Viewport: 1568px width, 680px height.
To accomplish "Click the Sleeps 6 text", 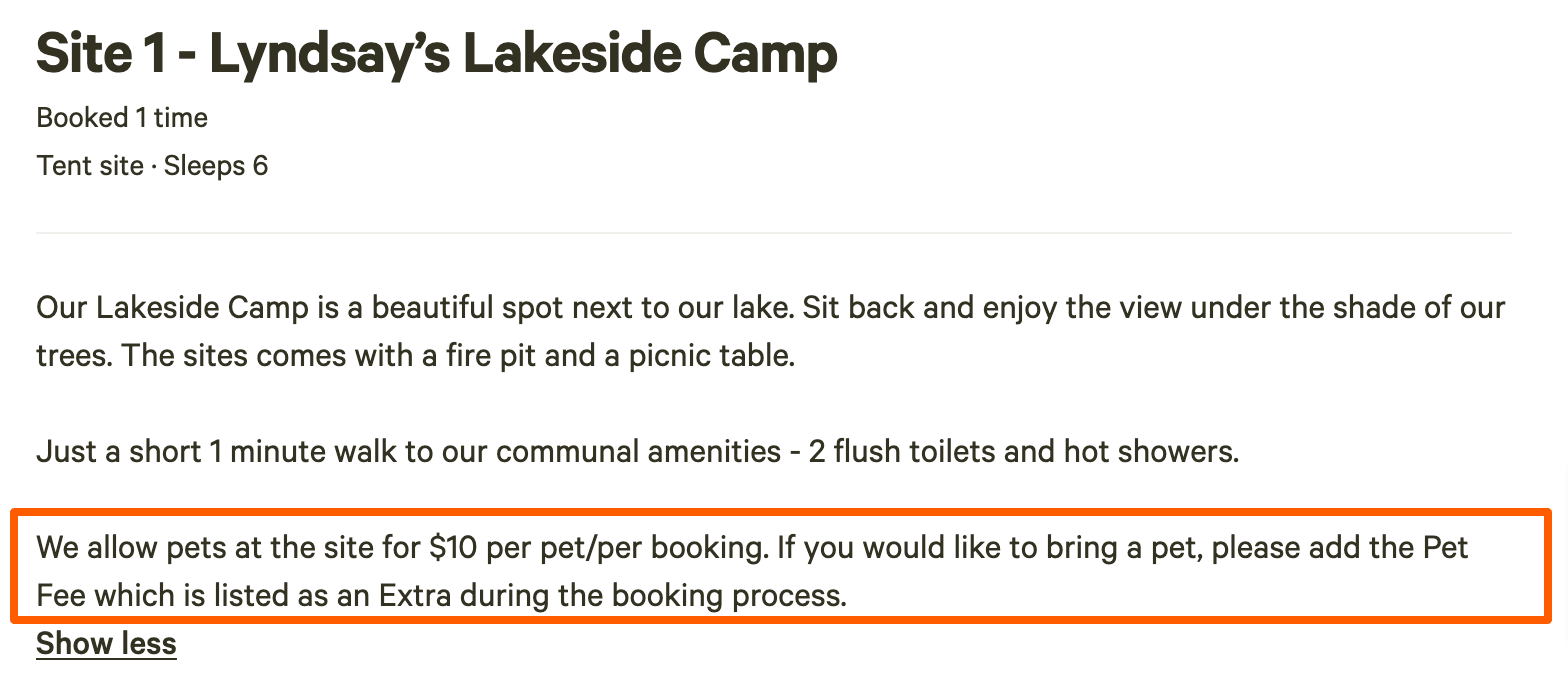I will pos(216,165).
